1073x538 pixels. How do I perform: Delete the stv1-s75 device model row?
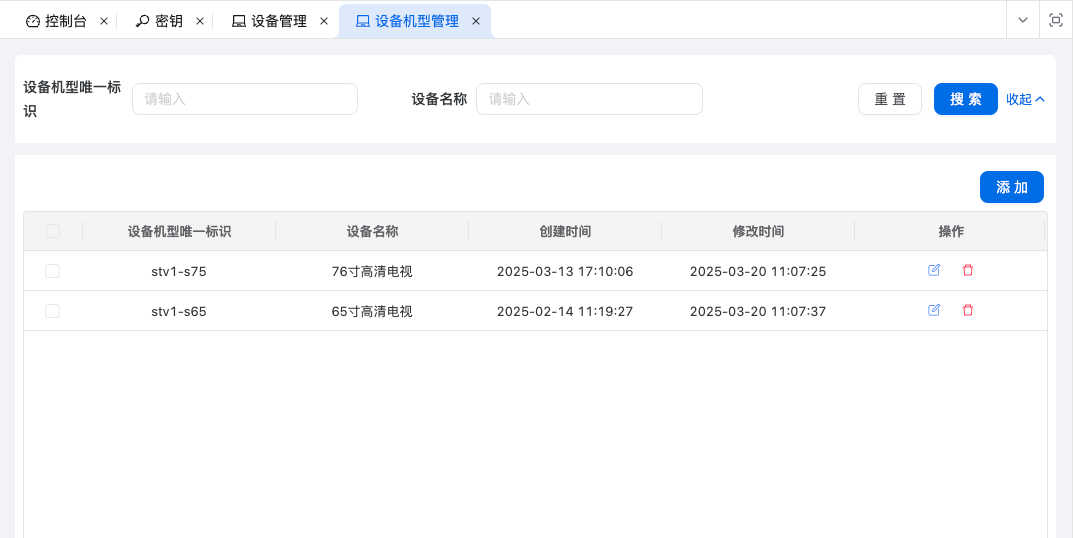[967, 270]
